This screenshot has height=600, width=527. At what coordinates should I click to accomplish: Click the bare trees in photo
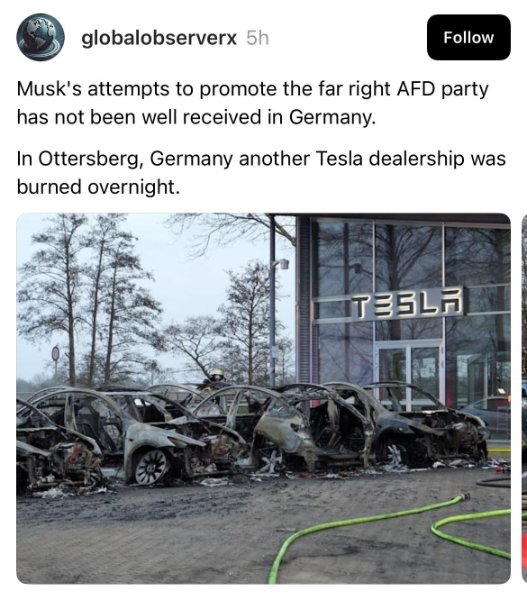click(x=88, y=298)
